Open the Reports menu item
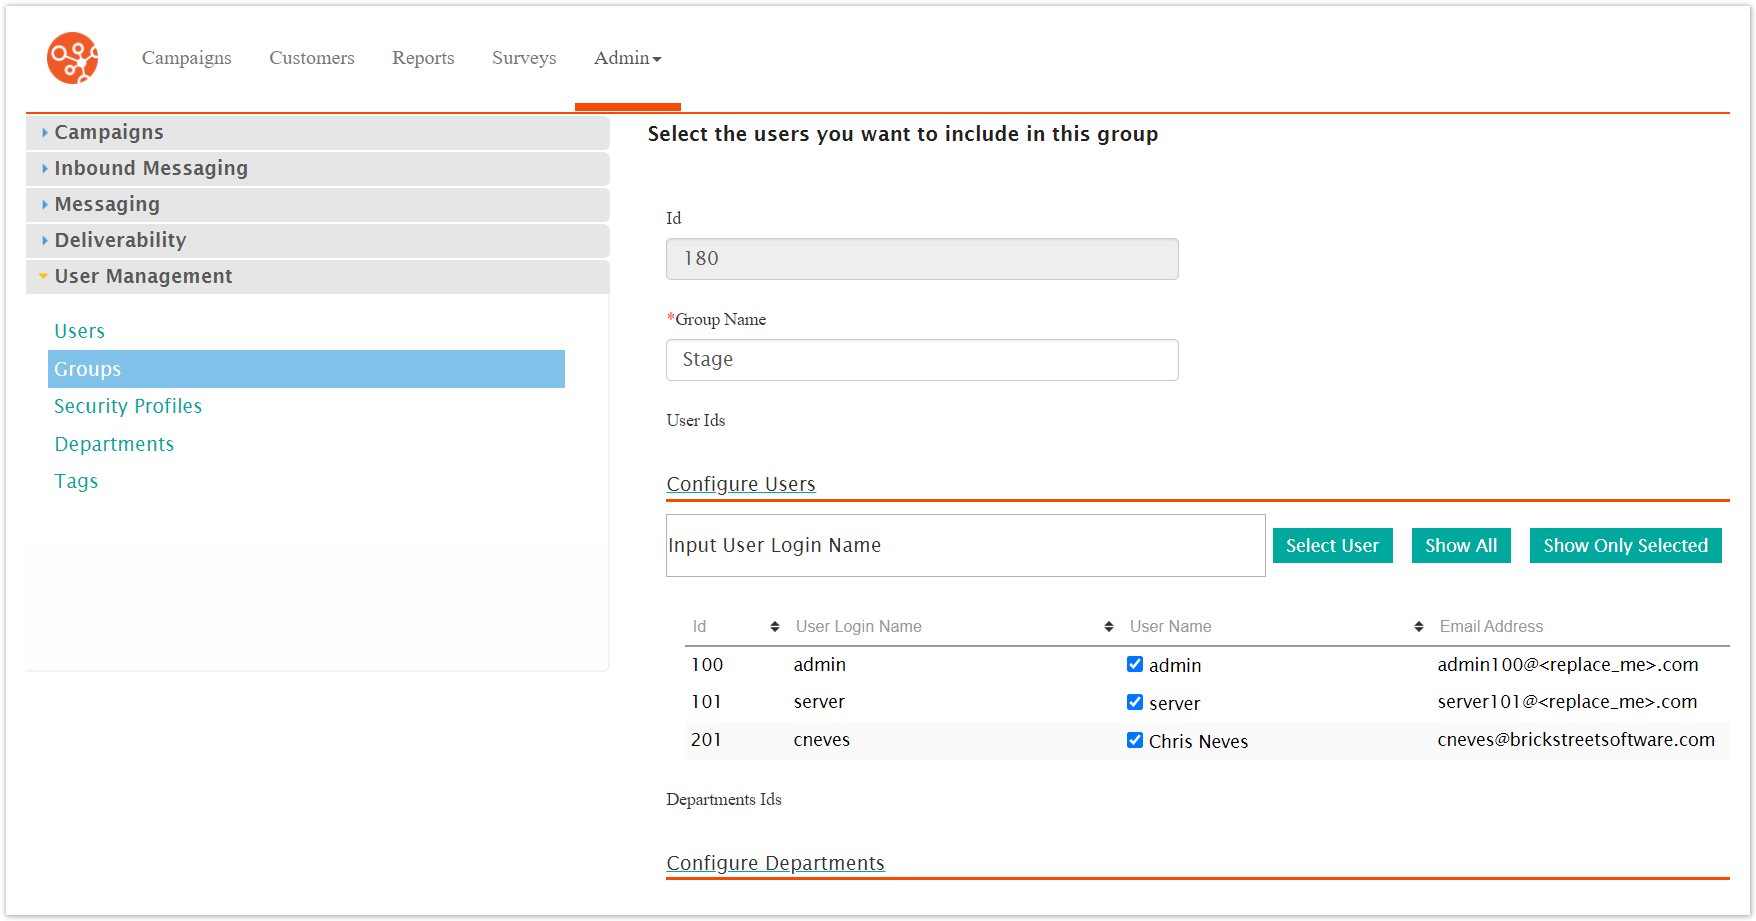1756x921 pixels. point(423,58)
